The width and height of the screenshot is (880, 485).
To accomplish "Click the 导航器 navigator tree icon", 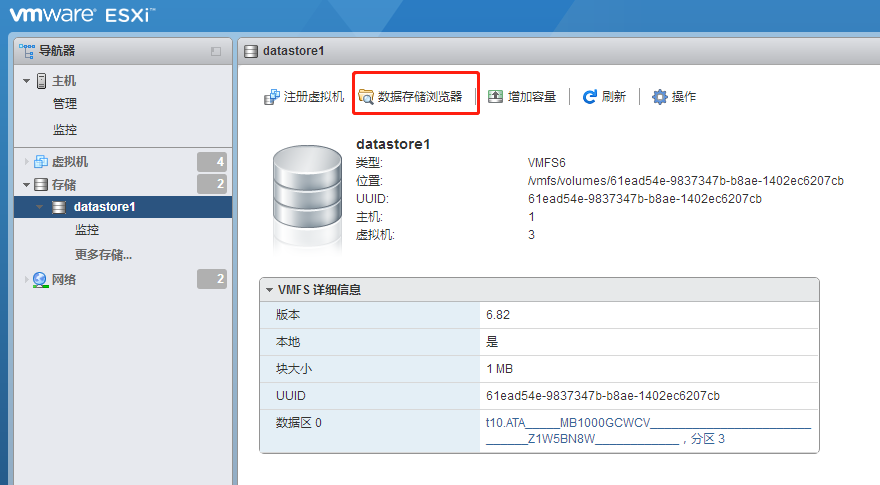I will [x=26, y=51].
